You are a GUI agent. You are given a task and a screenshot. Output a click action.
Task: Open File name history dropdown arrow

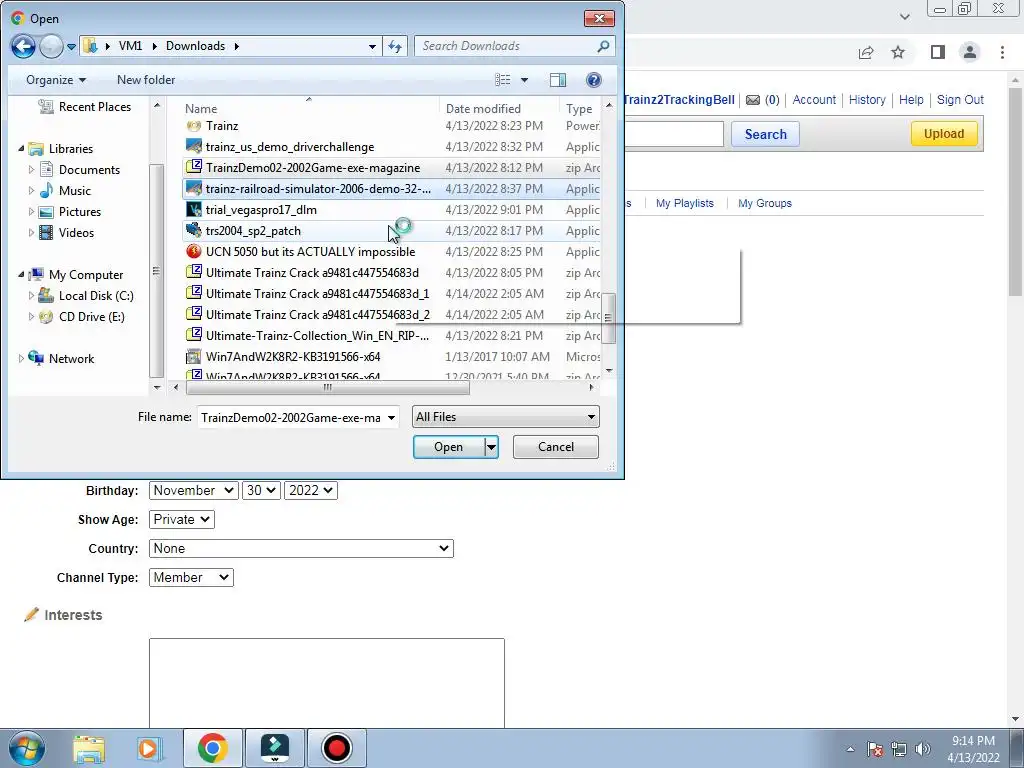(391, 417)
